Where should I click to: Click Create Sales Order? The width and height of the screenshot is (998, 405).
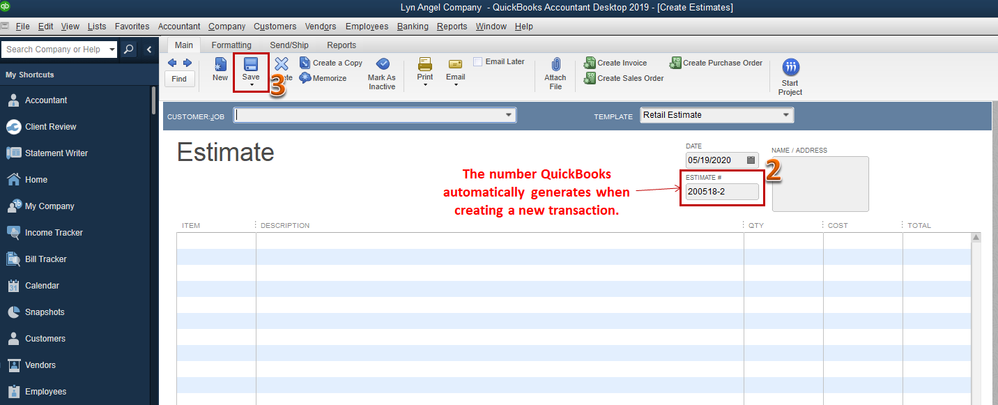point(624,78)
